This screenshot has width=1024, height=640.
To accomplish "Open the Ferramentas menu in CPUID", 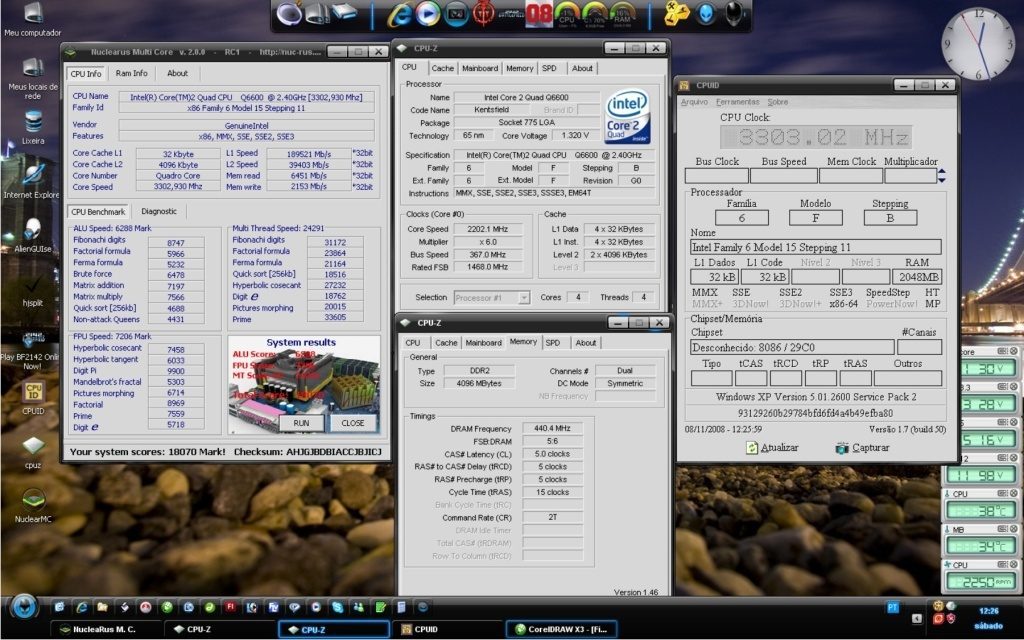I will (x=737, y=102).
